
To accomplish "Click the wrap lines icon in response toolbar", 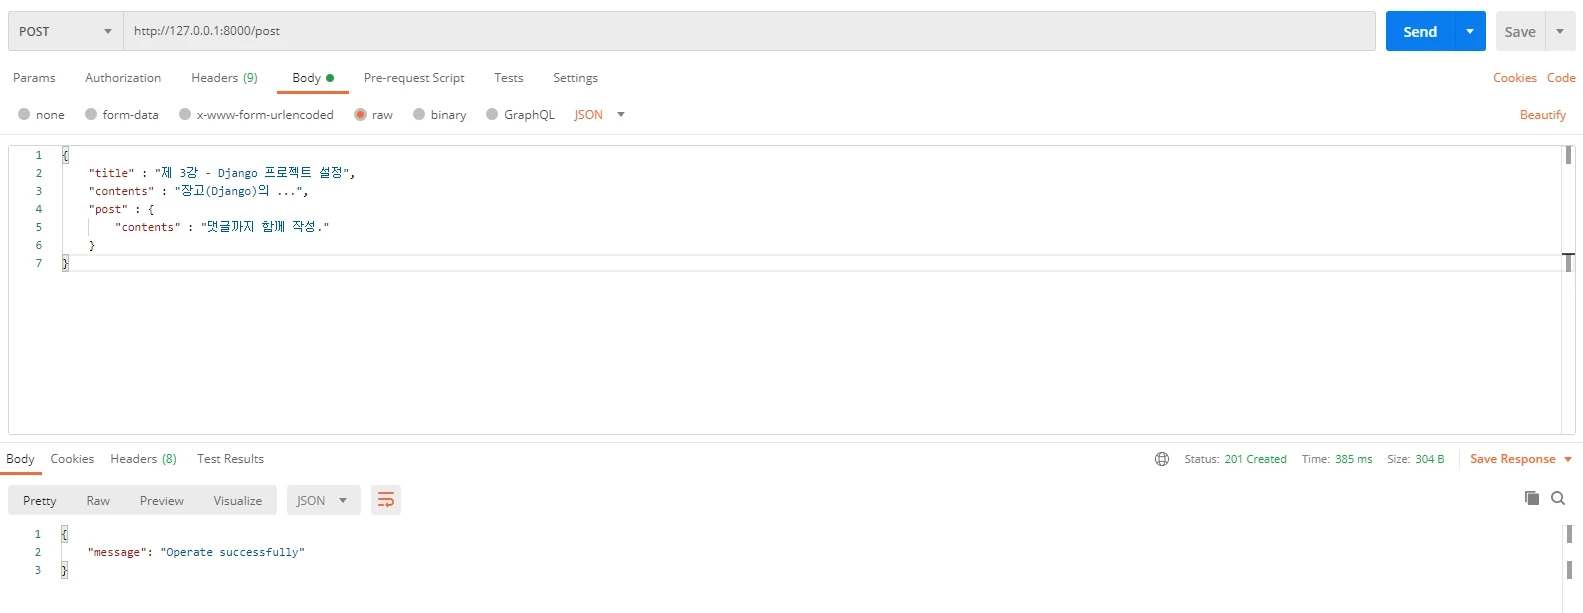I will click(385, 500).
